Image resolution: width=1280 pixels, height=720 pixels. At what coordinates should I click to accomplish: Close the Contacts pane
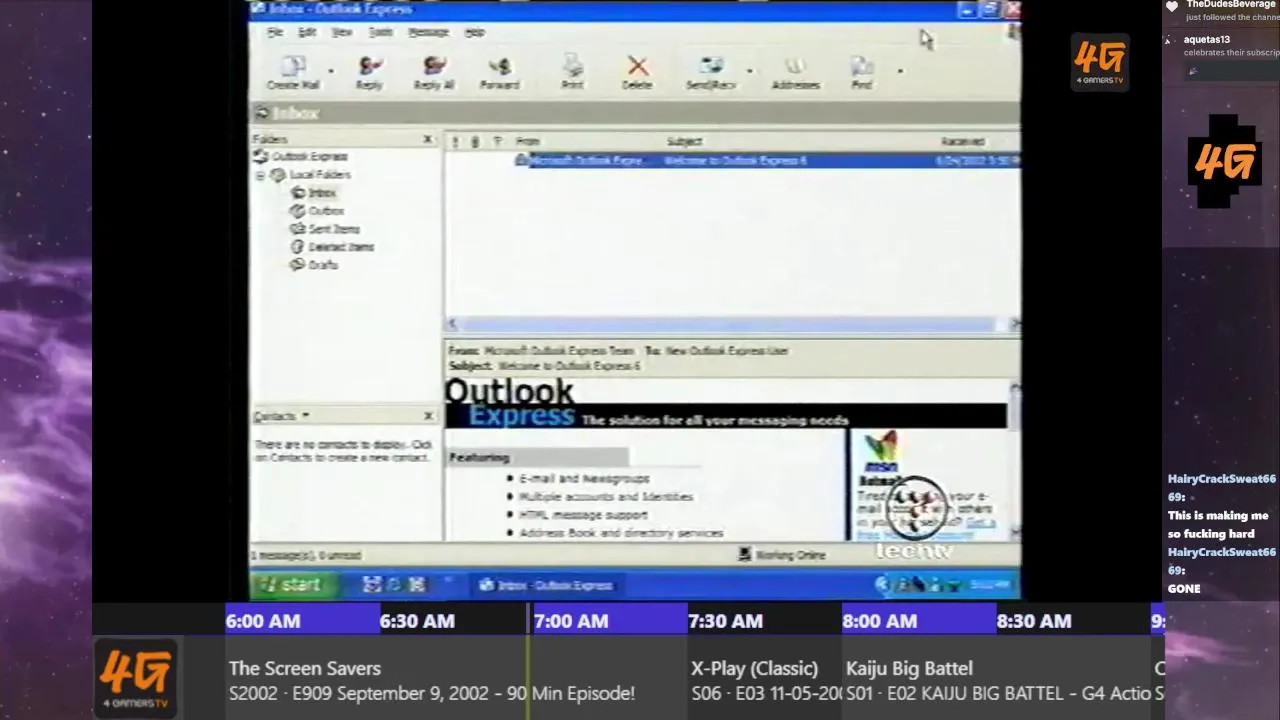[428, 416]
